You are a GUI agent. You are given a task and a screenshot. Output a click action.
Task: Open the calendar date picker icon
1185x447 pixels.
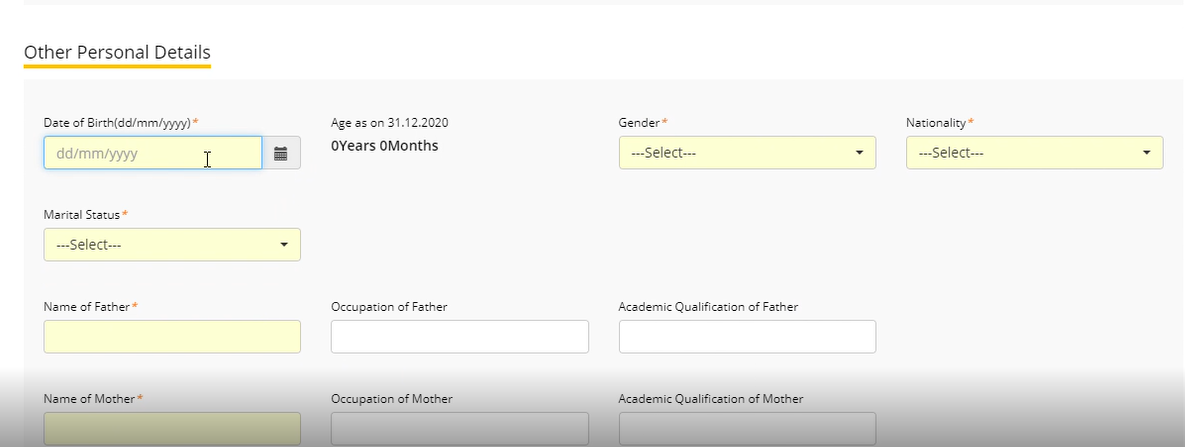click(281, 153)
